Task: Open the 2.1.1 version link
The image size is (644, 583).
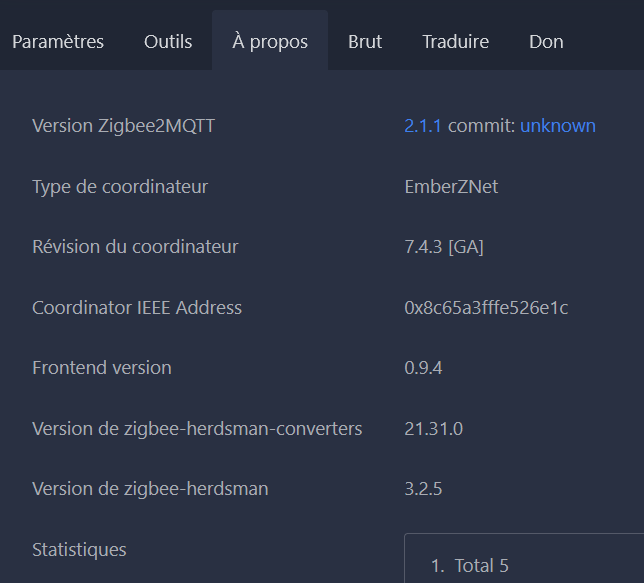Action: (x=423, y=126)
